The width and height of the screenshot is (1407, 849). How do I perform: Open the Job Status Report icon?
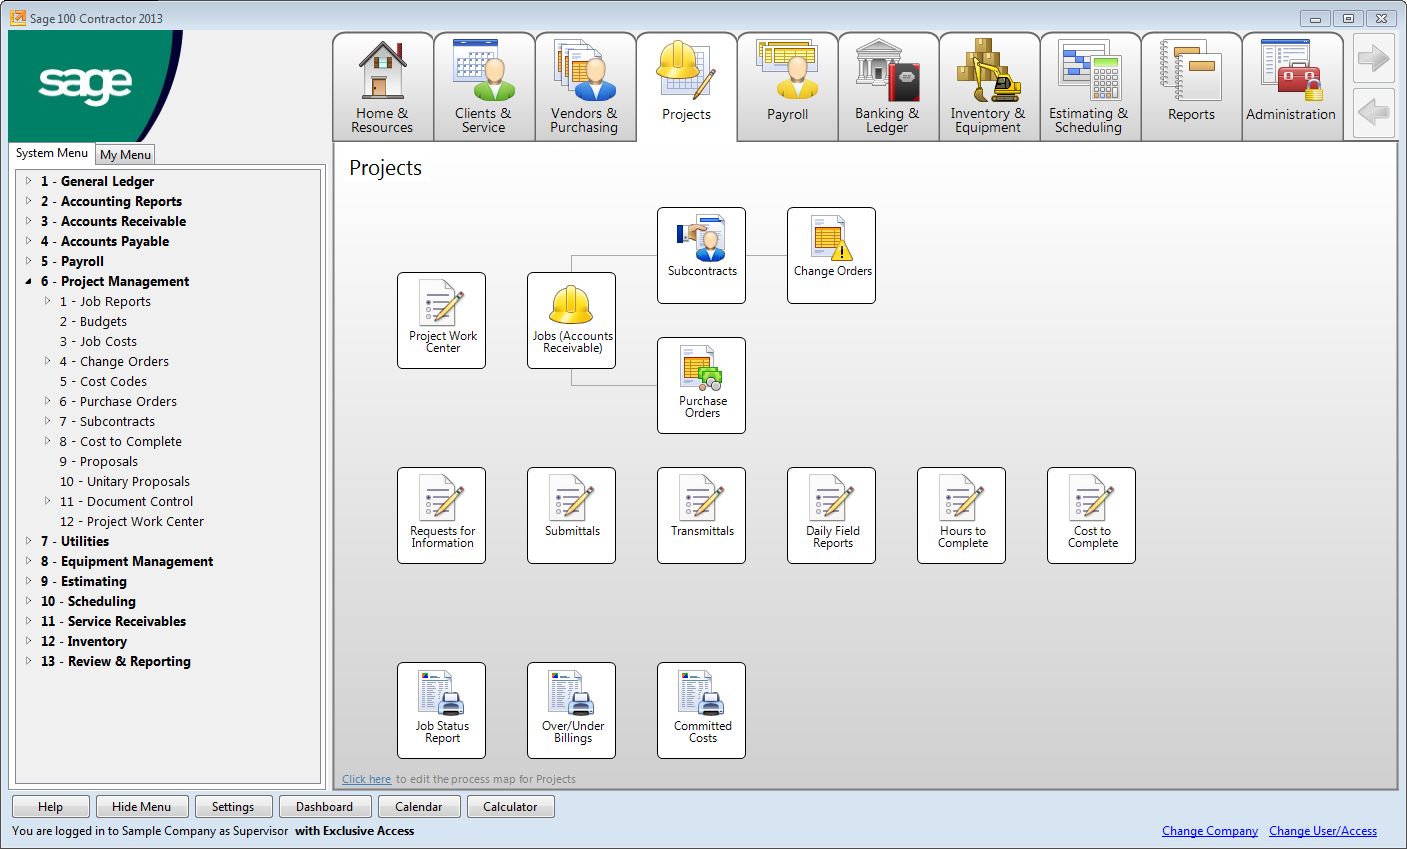pos(442,710)
